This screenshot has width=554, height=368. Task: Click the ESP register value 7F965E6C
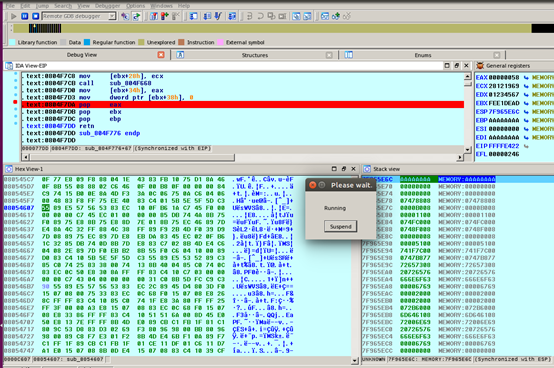tap(504, 112)
